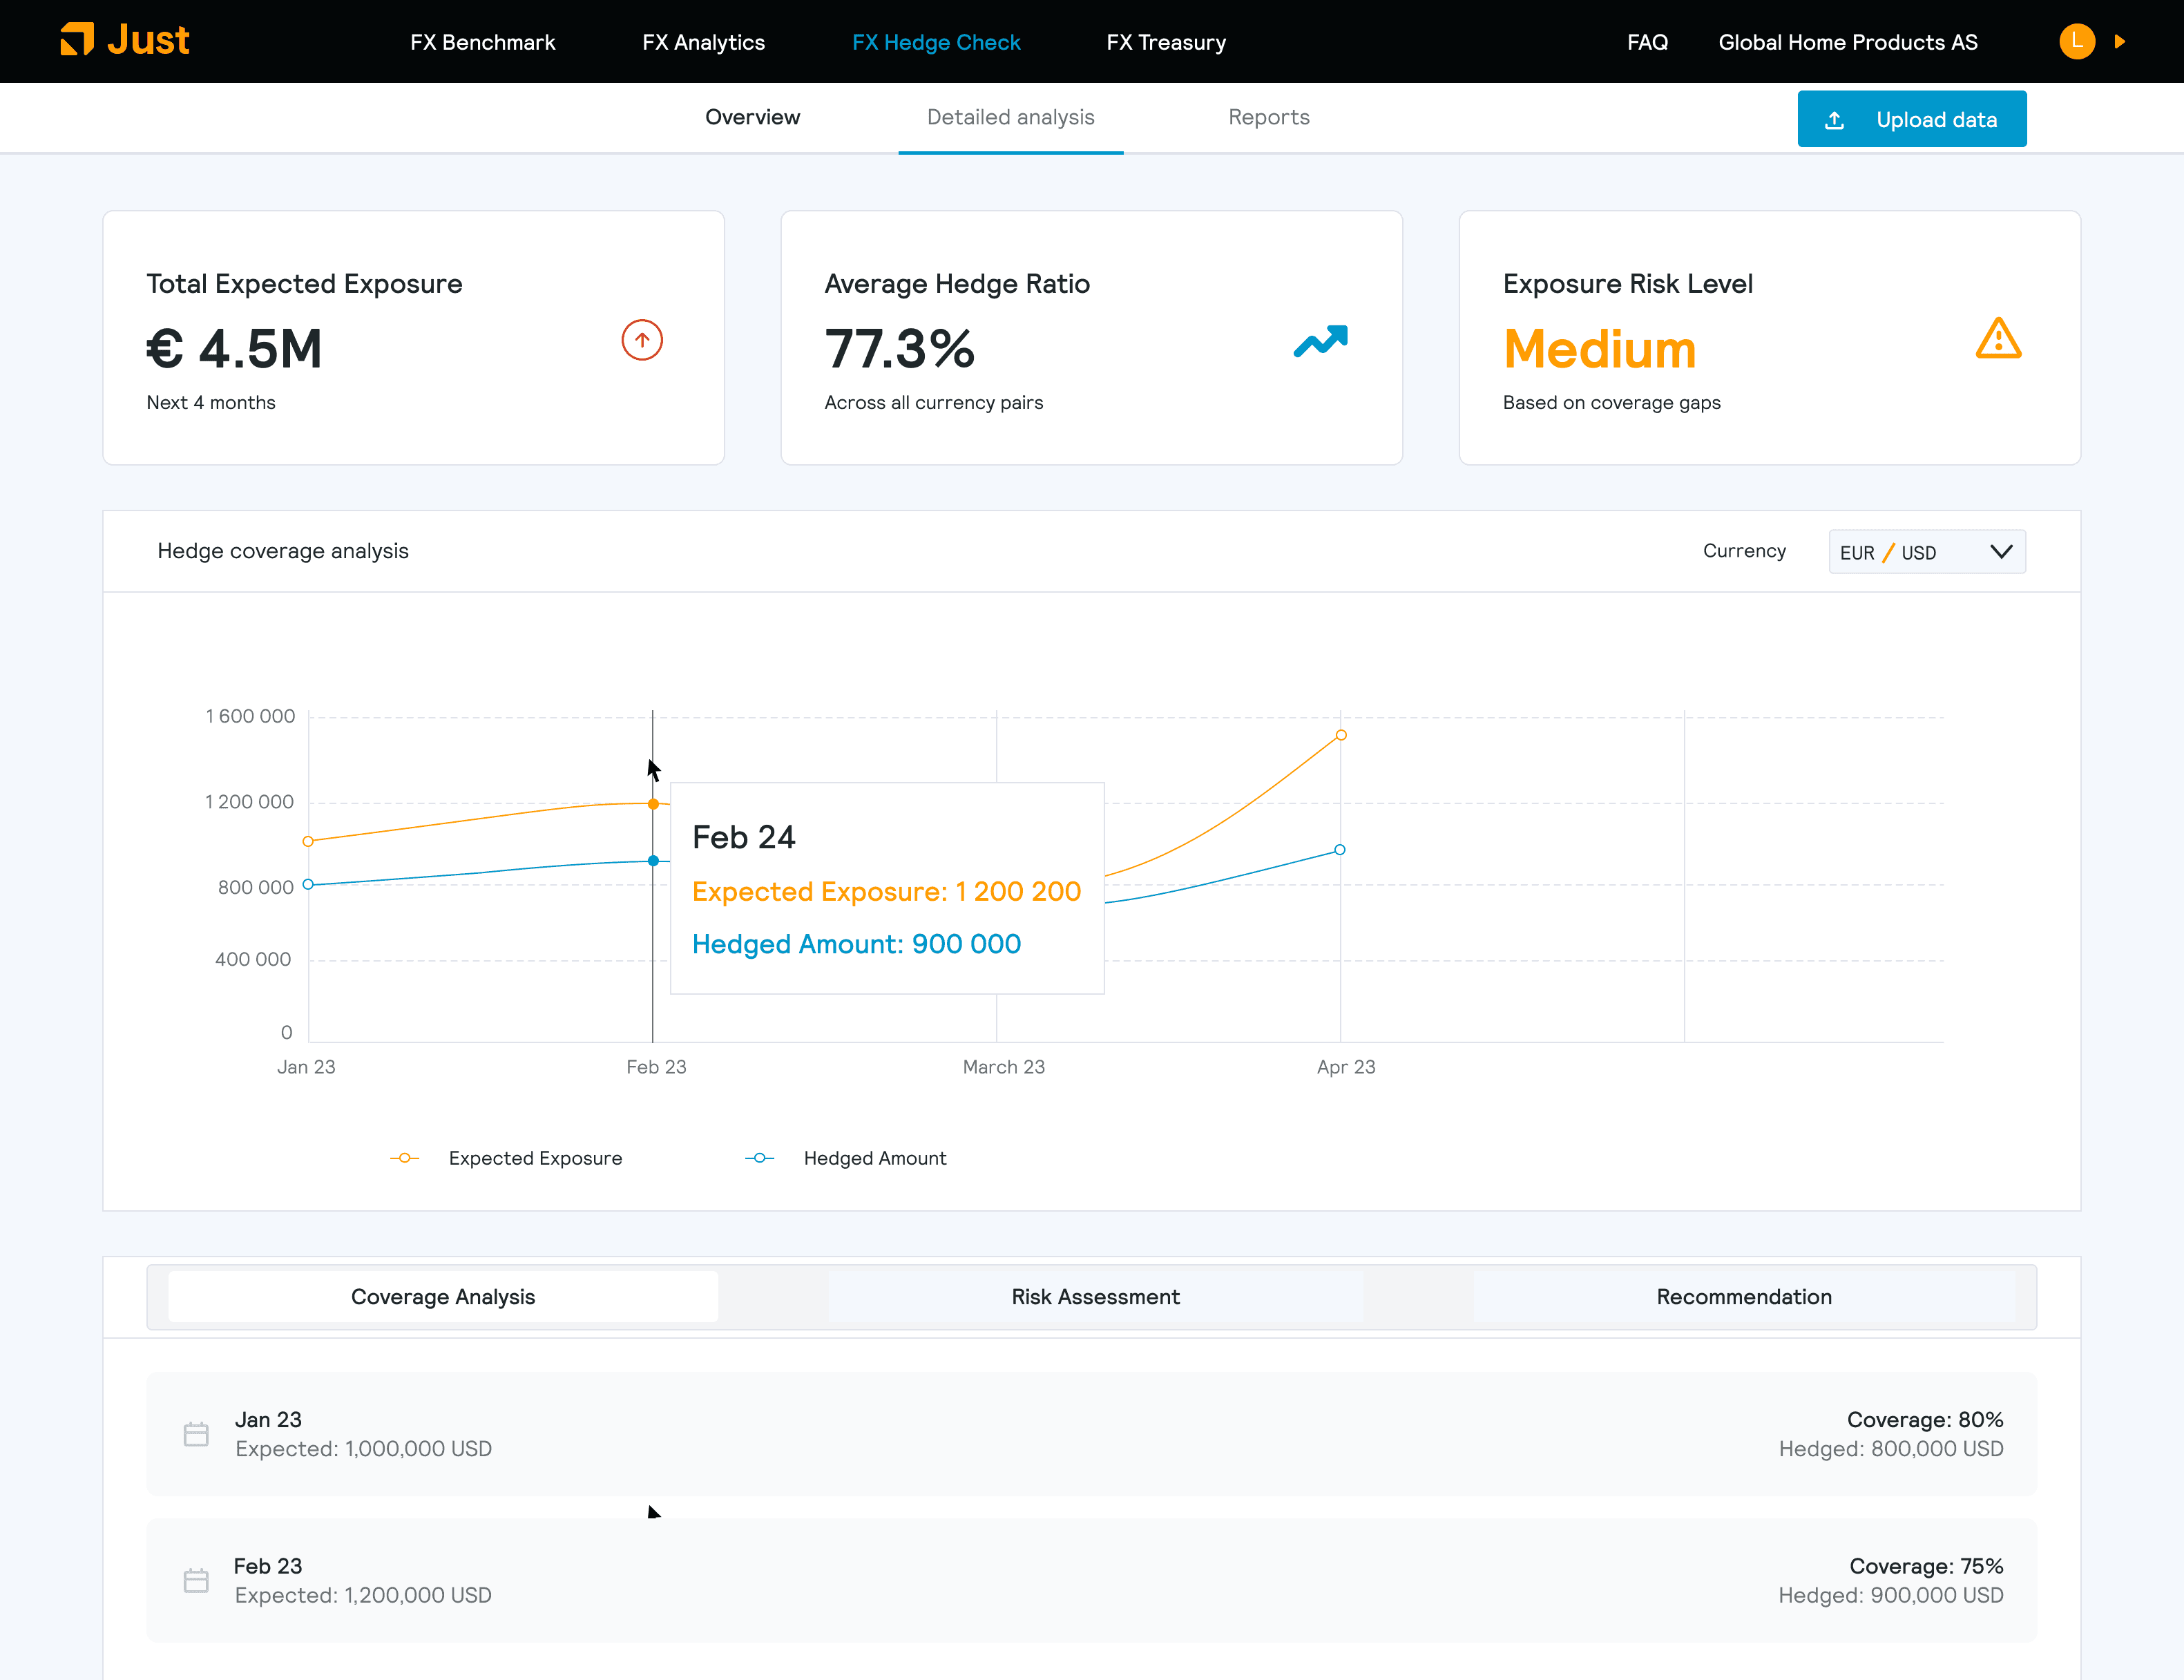Image resolution: width=2184 pixels, height=1680 pixels.
Task: Select the Recommendation tab
Action: [1744, 1297]
